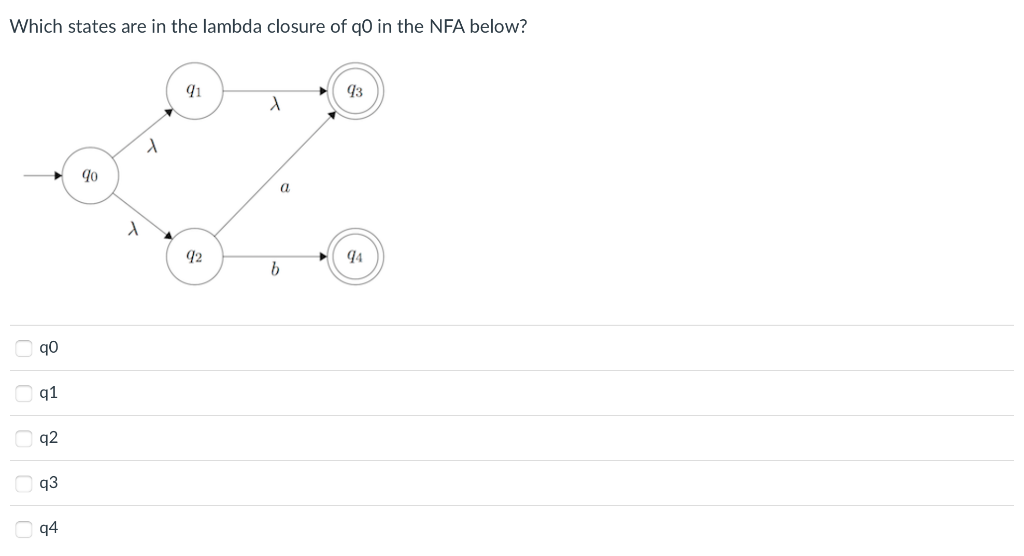Click the q3 option label text

pos(49,483)
